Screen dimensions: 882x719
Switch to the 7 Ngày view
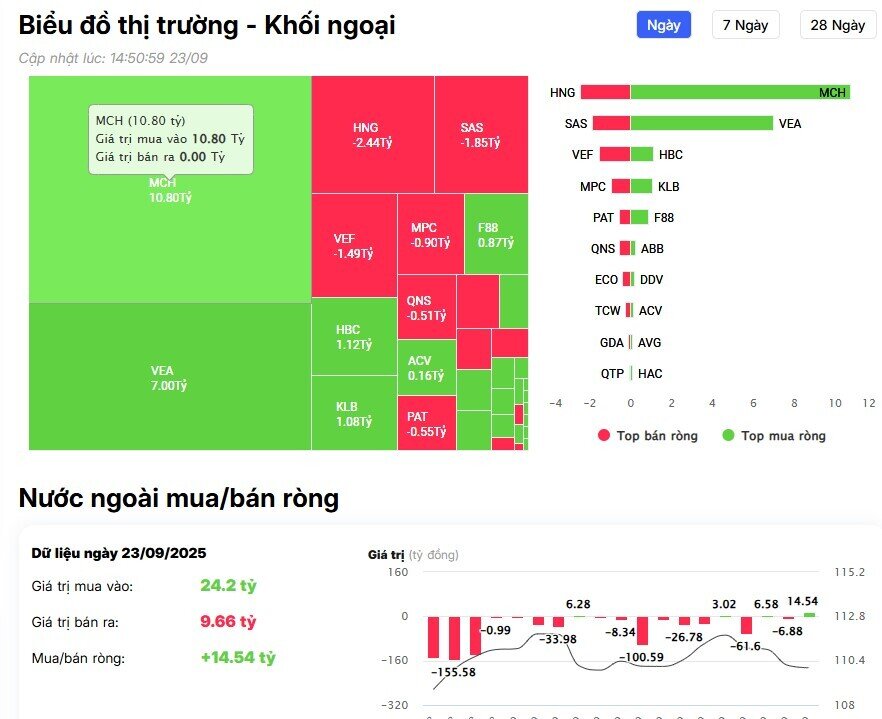(x=746, y=24)
